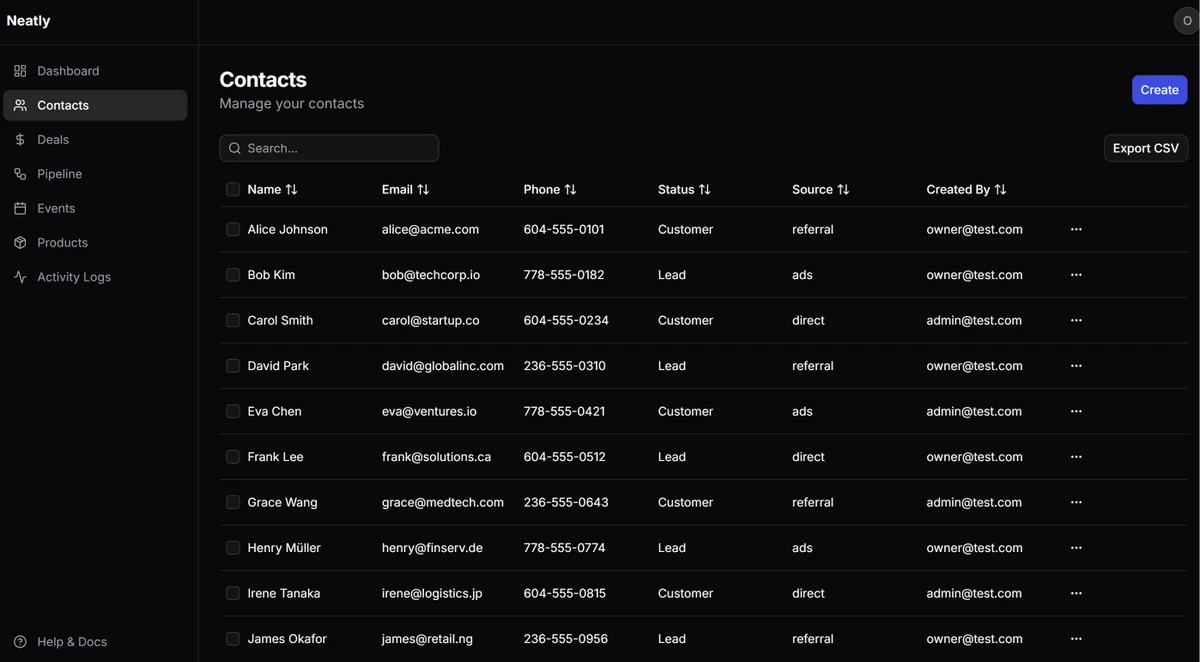This screenshot has width=1200, height=662.
Task: Click the Dashboard grid icon in sidebar
Action: (20, 71)
